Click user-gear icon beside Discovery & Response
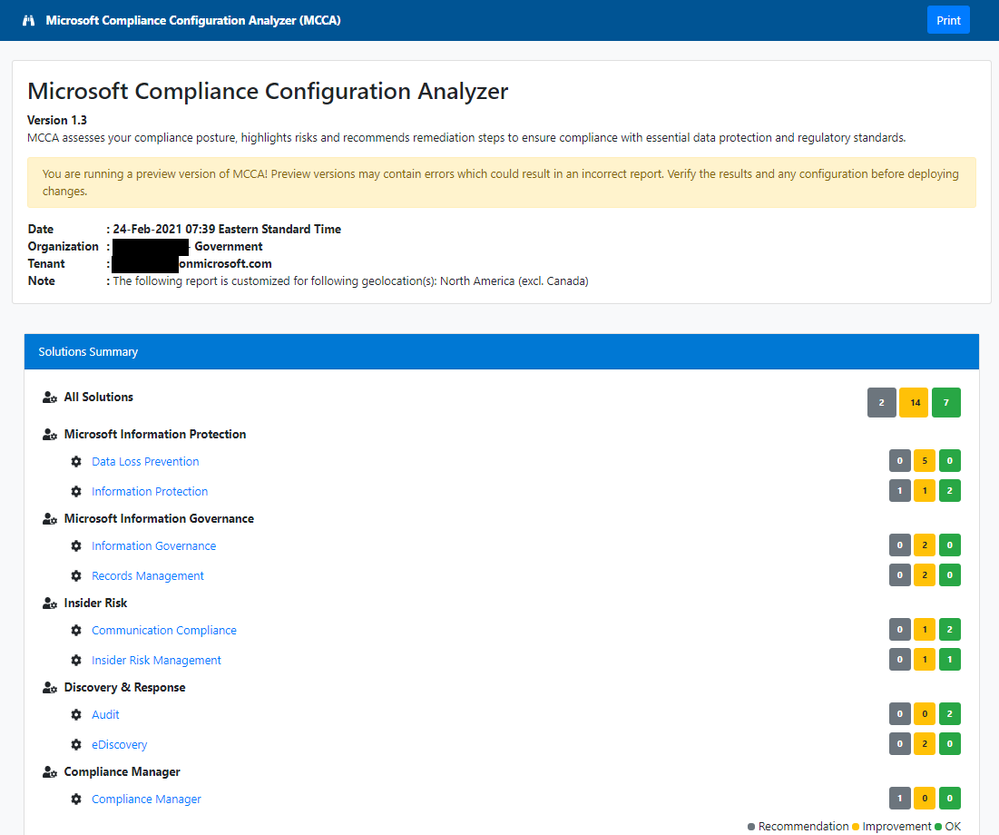Screen dimensions: 999x835 point(50,688)
